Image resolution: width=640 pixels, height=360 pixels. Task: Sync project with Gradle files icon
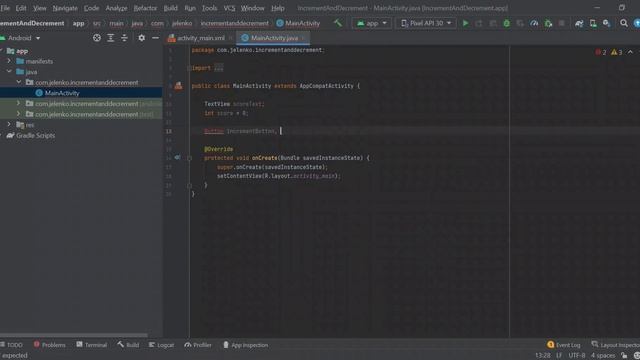point(579,23)
